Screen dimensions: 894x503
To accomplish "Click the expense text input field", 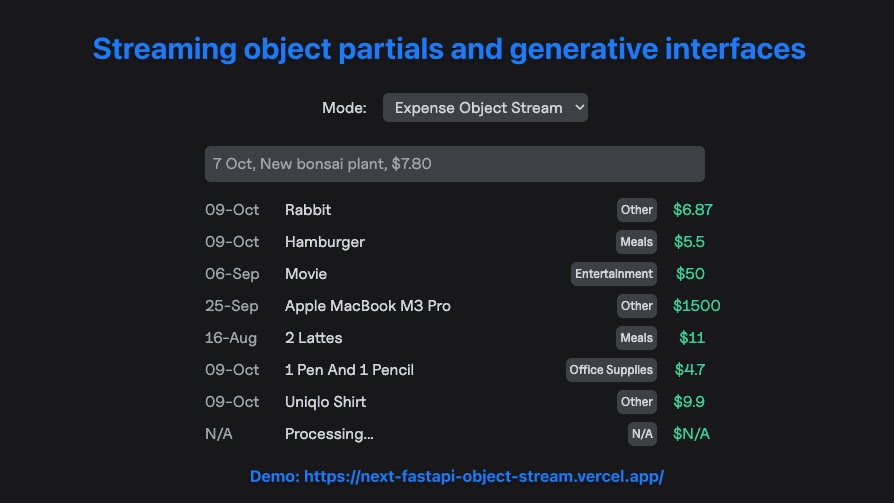I will [x=454, y=164].
